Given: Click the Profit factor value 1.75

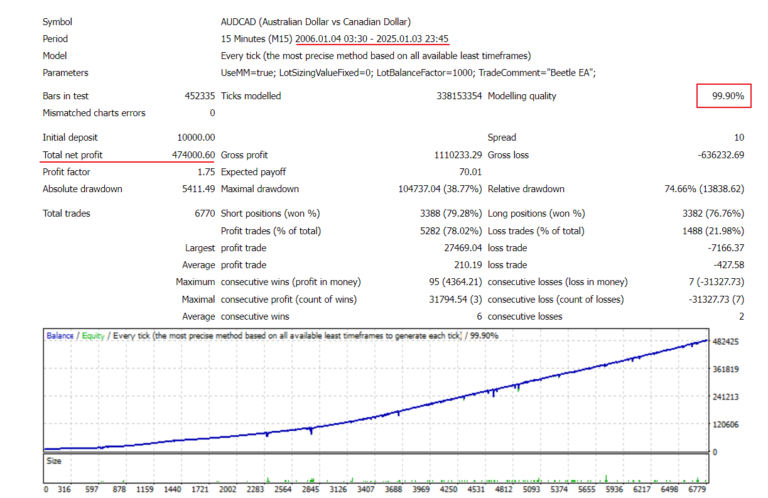Looking at the screenshot, I should click(x=205, y=171).
